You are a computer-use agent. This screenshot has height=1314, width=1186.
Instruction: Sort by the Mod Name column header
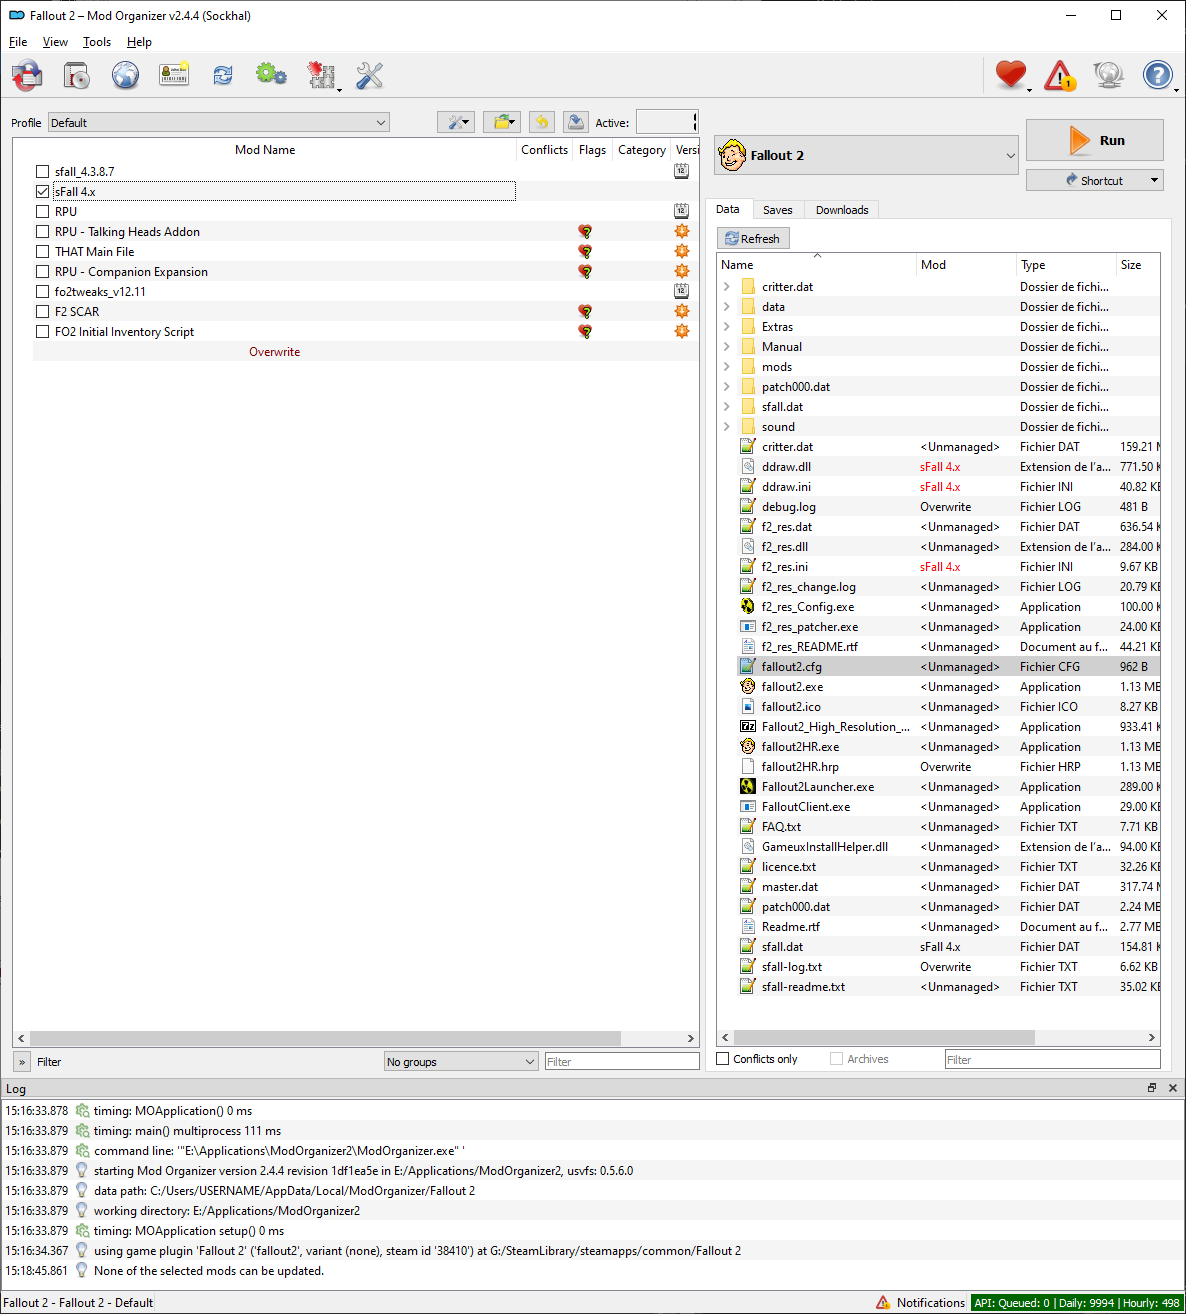265,150
